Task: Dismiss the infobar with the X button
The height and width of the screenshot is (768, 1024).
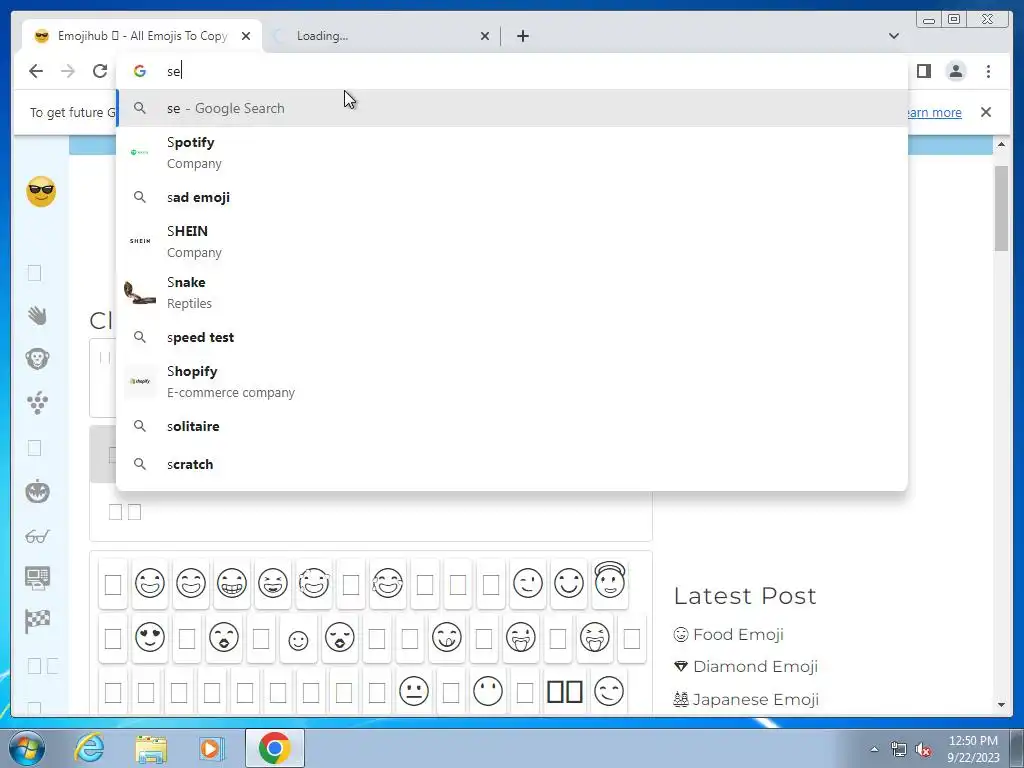Action: coord(986,112)
